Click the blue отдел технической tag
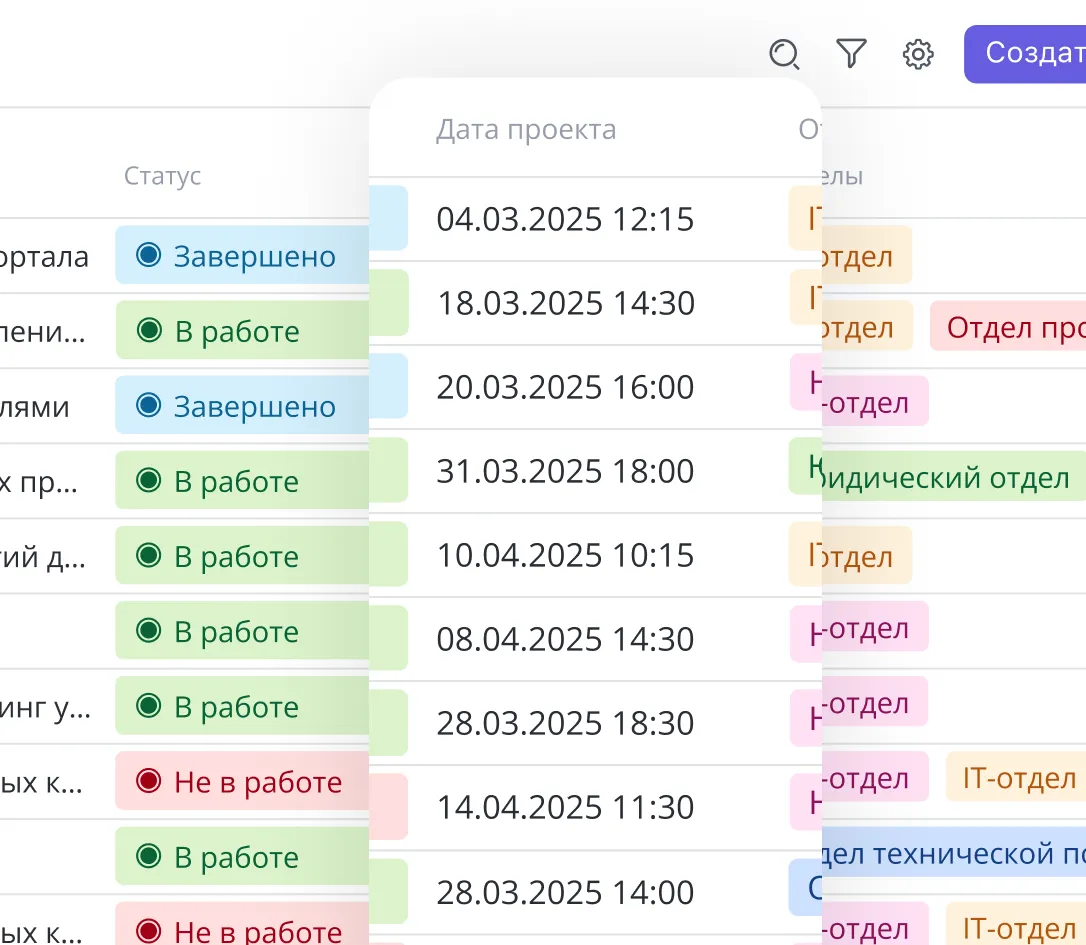The width and height of the screenshot is (1086, 945). (950, 853)
